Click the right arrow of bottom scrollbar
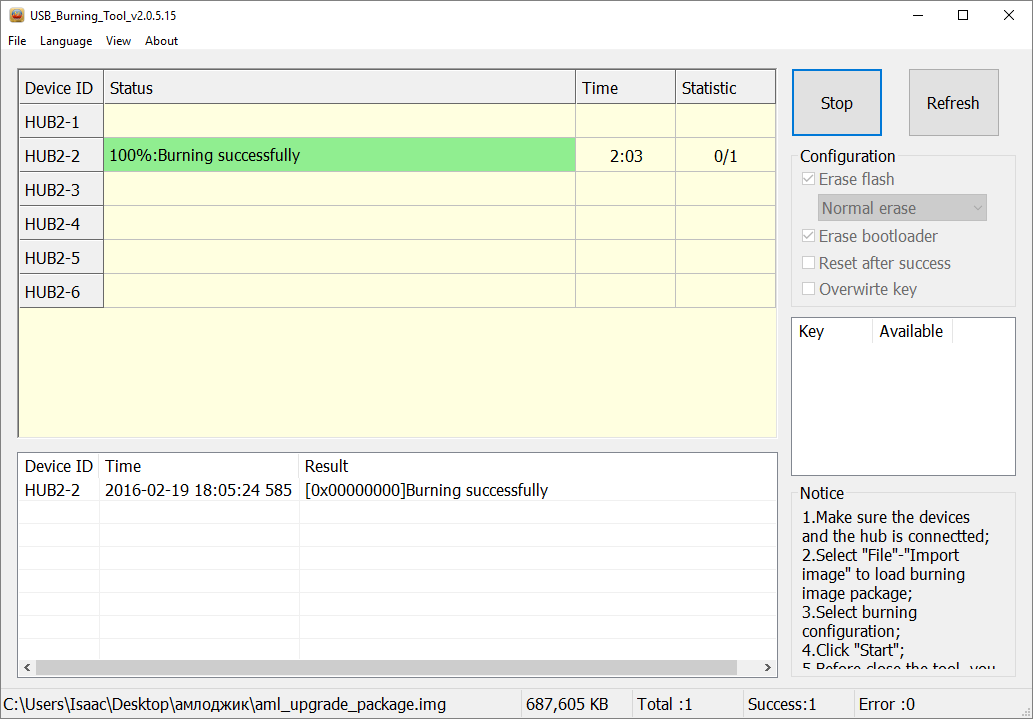 click(766, 667)
